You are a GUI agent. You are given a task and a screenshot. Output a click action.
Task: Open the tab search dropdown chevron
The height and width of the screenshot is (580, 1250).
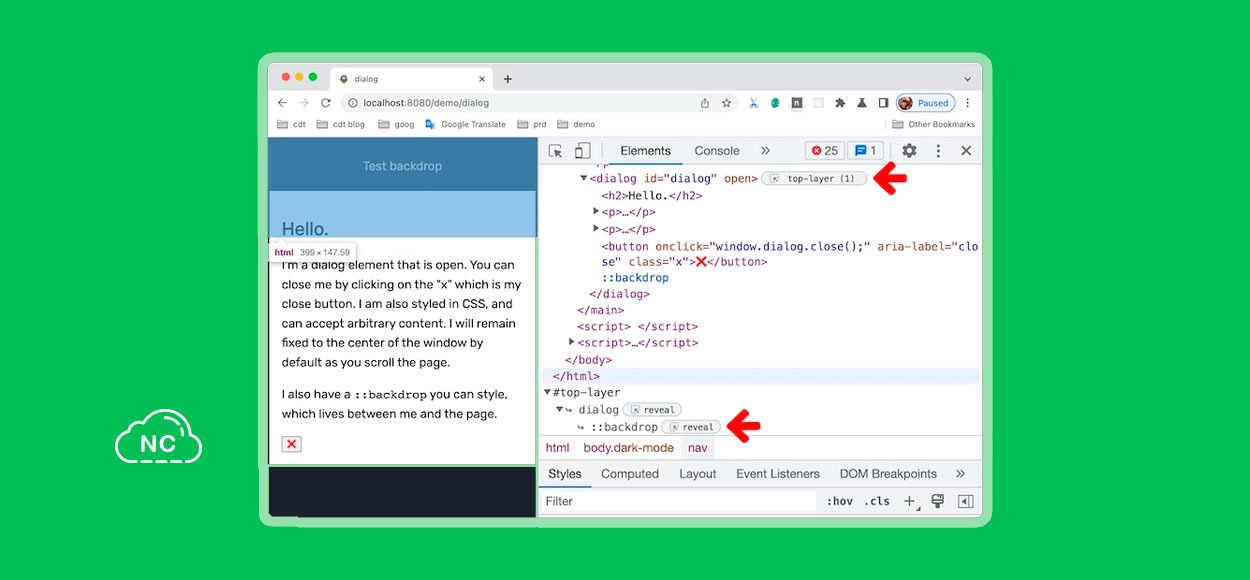[x=967, y=79]
